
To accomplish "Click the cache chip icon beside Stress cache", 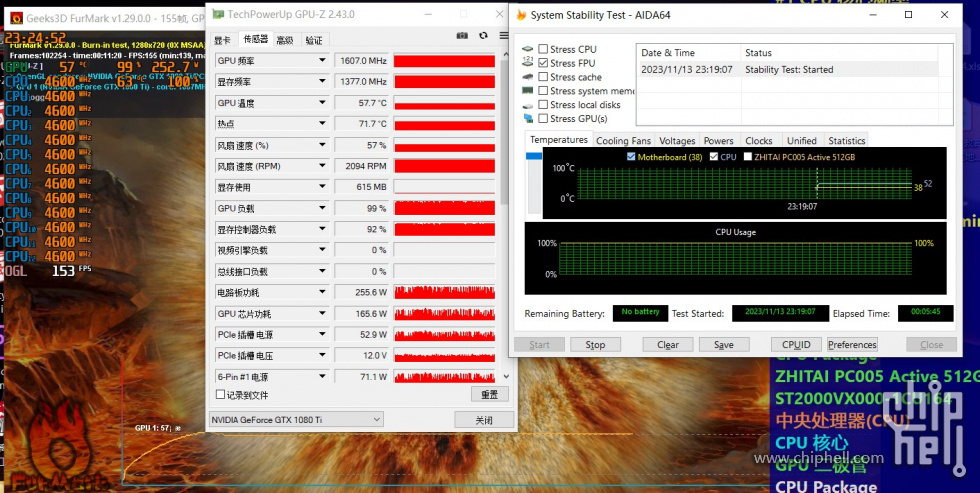I will tap(528, 77).
